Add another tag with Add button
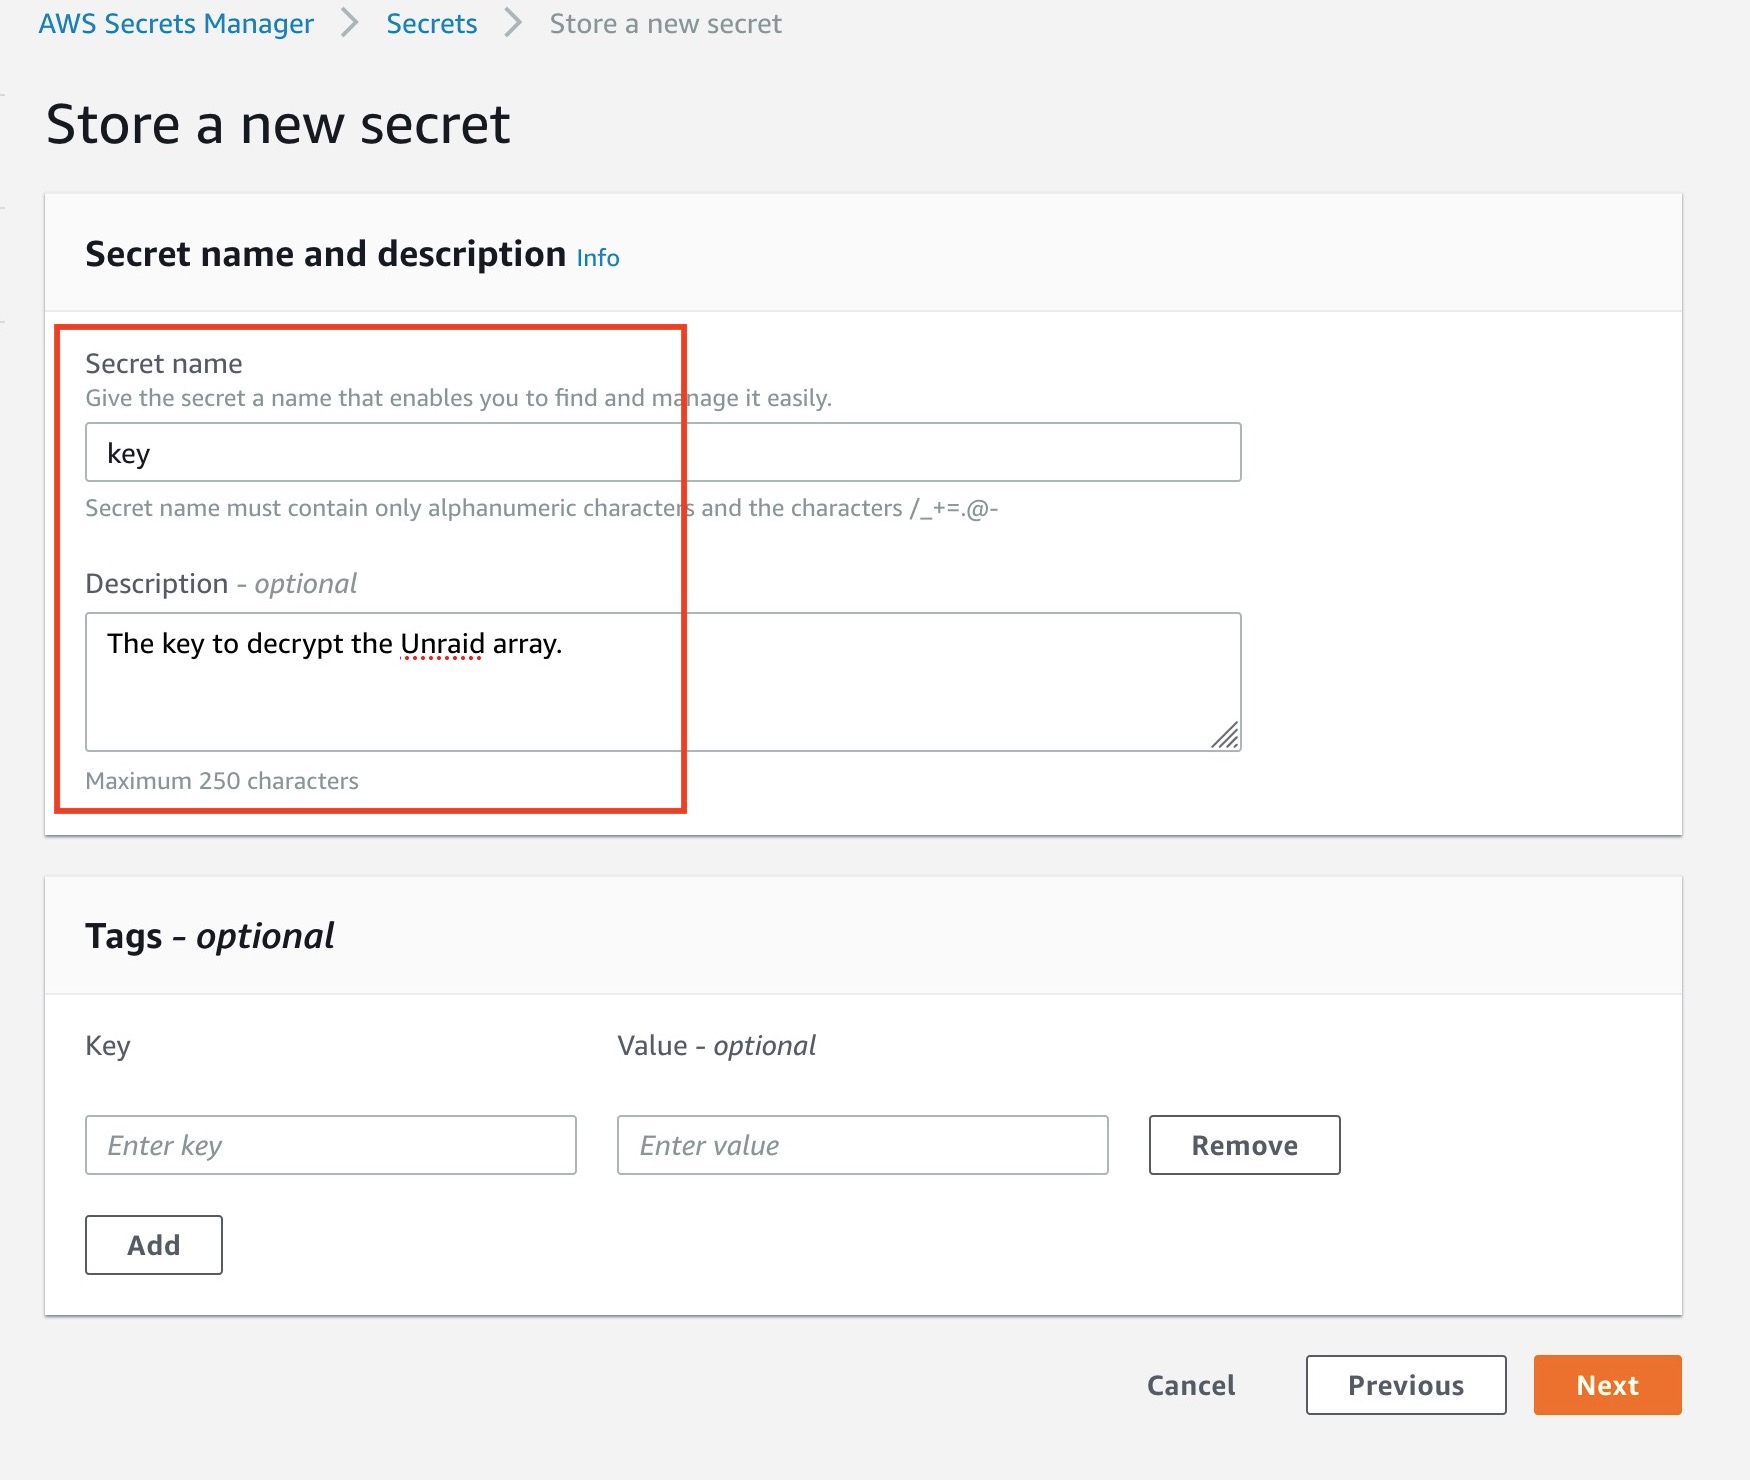The height and width of the screenshot is (1480, 1750). pos(154,1245)
